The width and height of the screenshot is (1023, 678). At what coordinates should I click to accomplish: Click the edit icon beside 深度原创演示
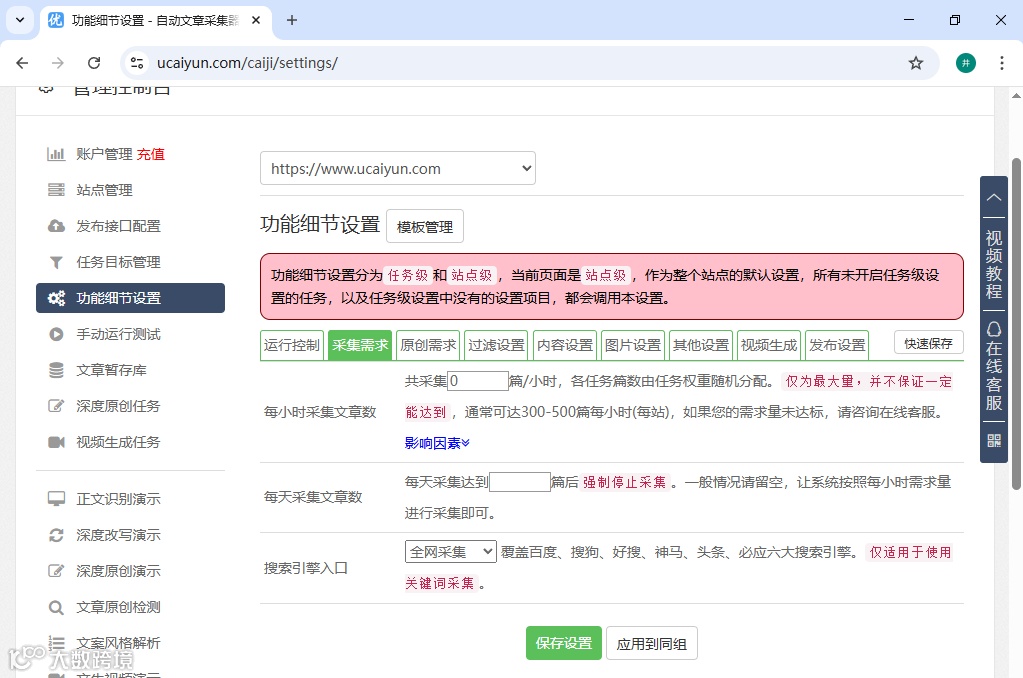[x=56, y=571]
